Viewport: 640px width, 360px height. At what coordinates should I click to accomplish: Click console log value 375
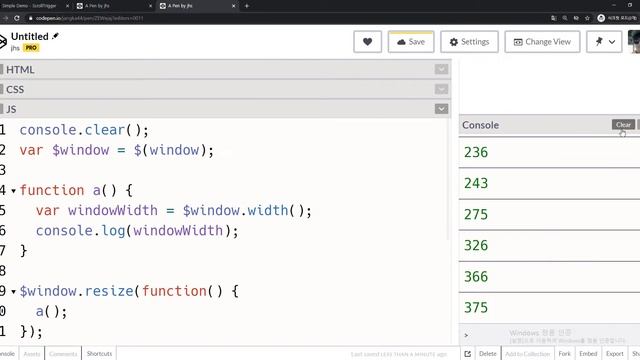point(476,308)
